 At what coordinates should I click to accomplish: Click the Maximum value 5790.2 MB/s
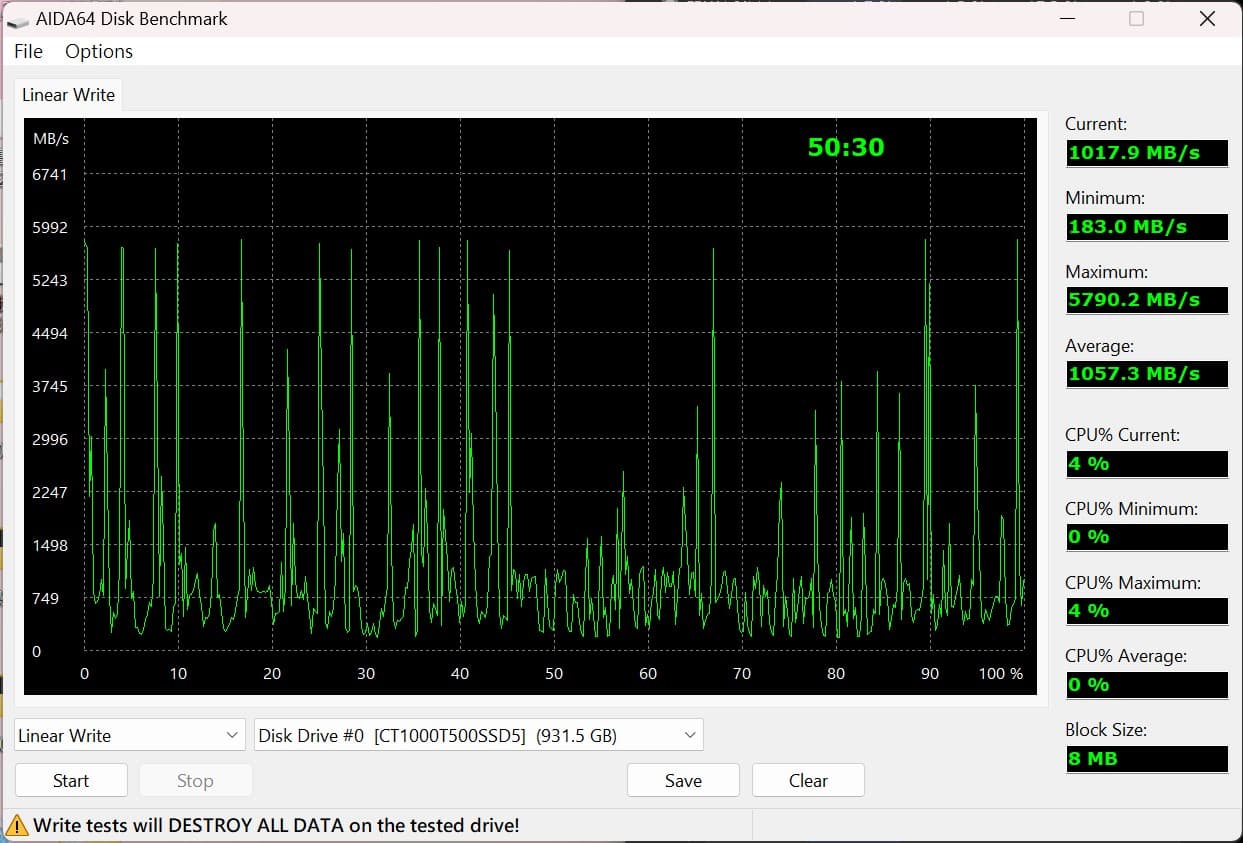[x=1147, y=300]
